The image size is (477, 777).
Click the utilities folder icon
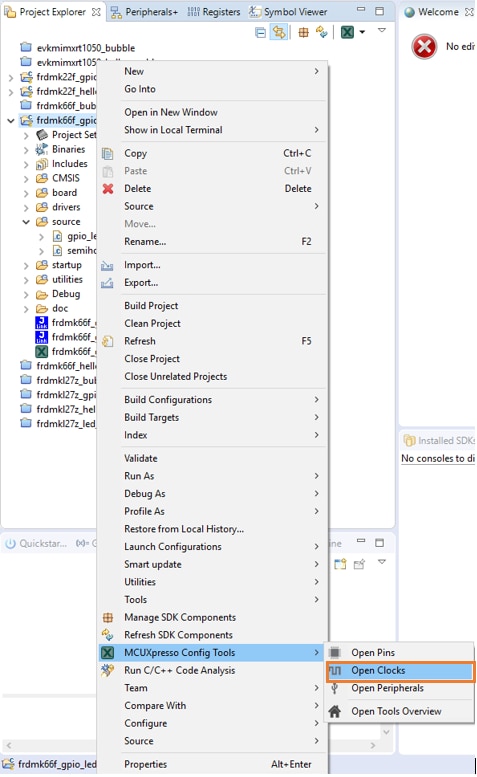click(42, 279)
